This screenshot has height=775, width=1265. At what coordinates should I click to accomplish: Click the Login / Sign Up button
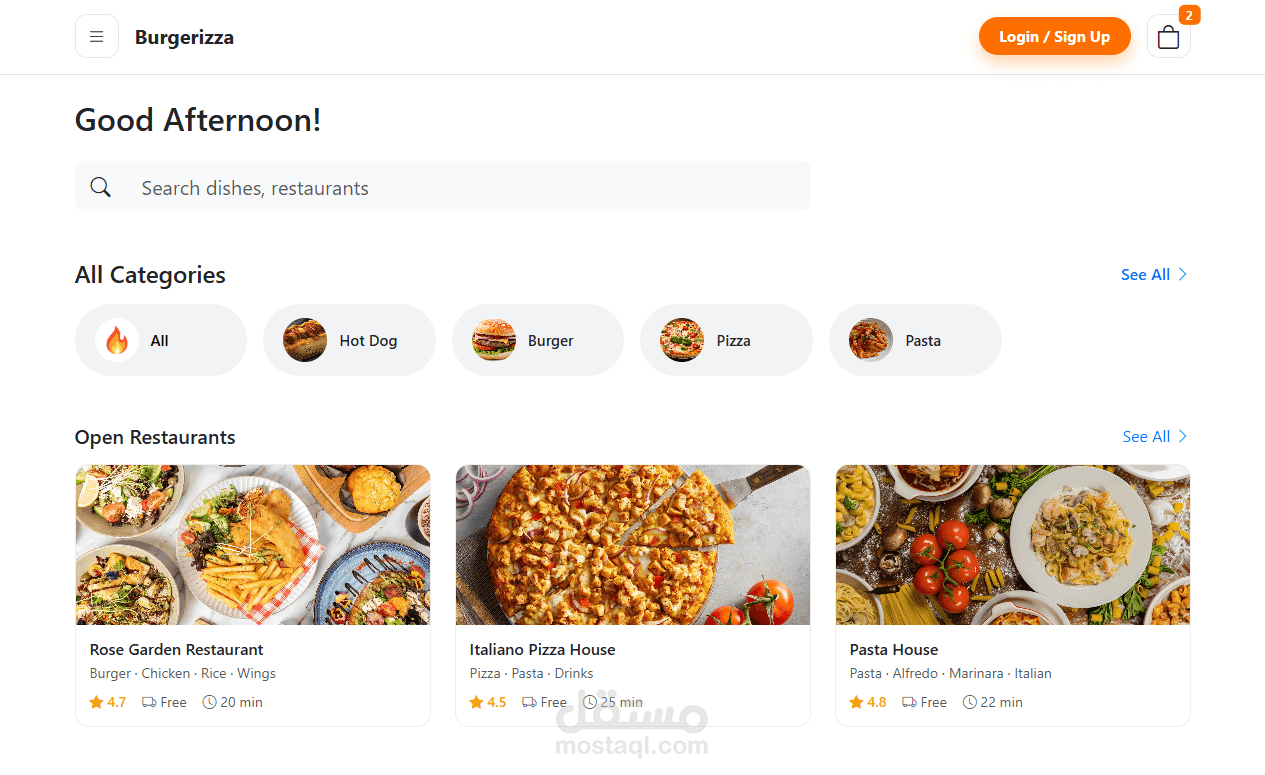(x=1054, y=37)
